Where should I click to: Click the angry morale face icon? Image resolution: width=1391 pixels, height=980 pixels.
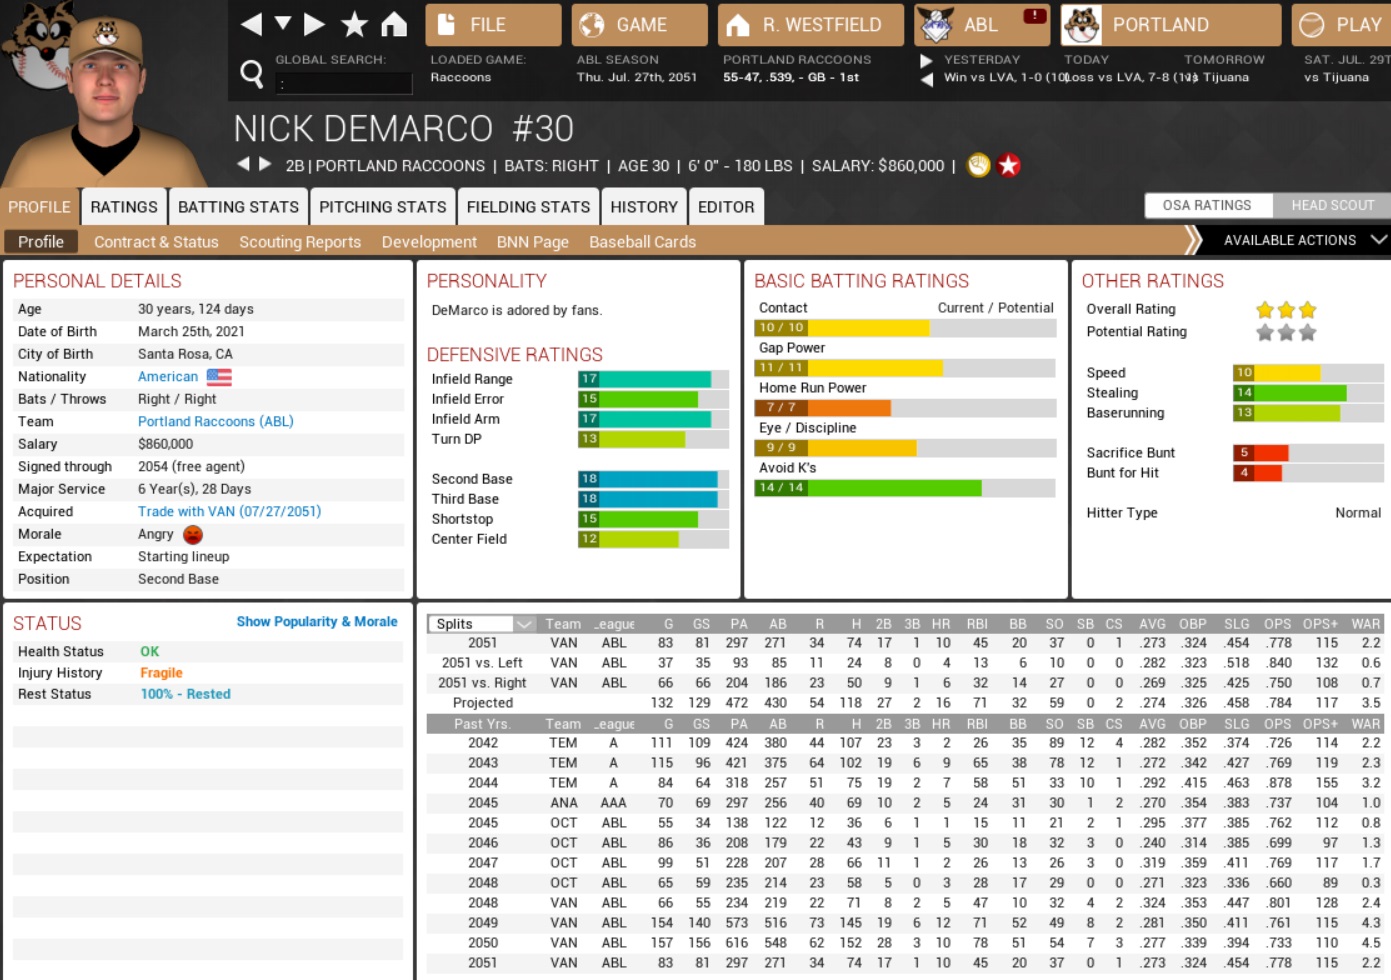point(193,535)
